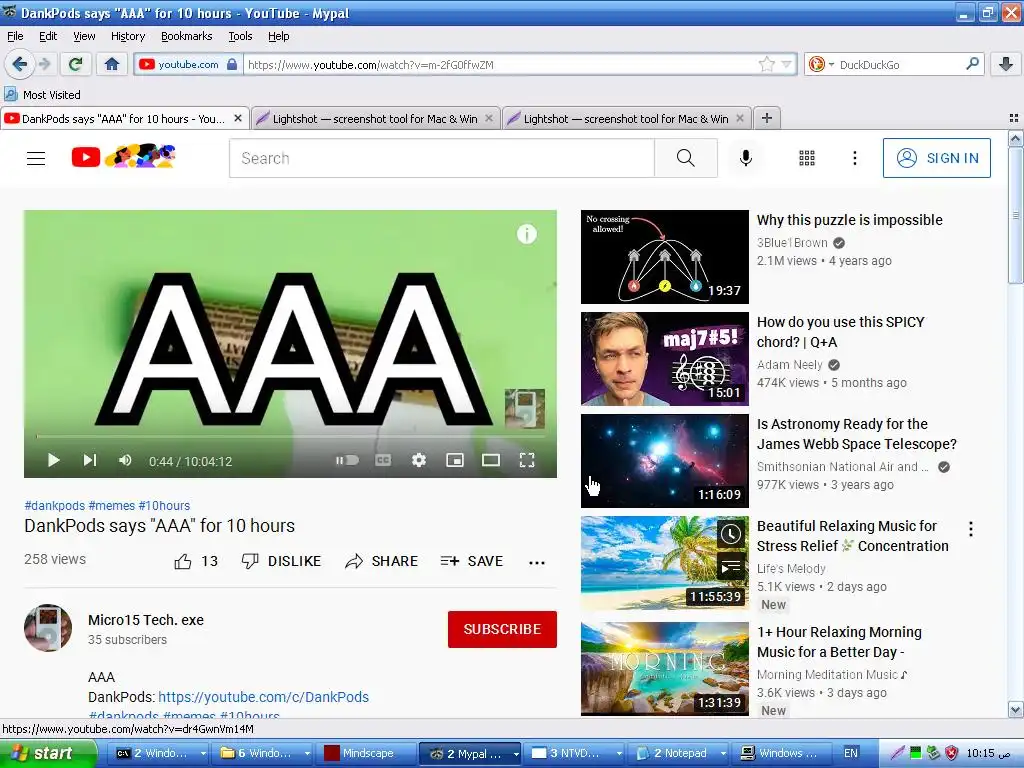
Task: Open the Bookmarks menu
Action: (x=187, y=36)
